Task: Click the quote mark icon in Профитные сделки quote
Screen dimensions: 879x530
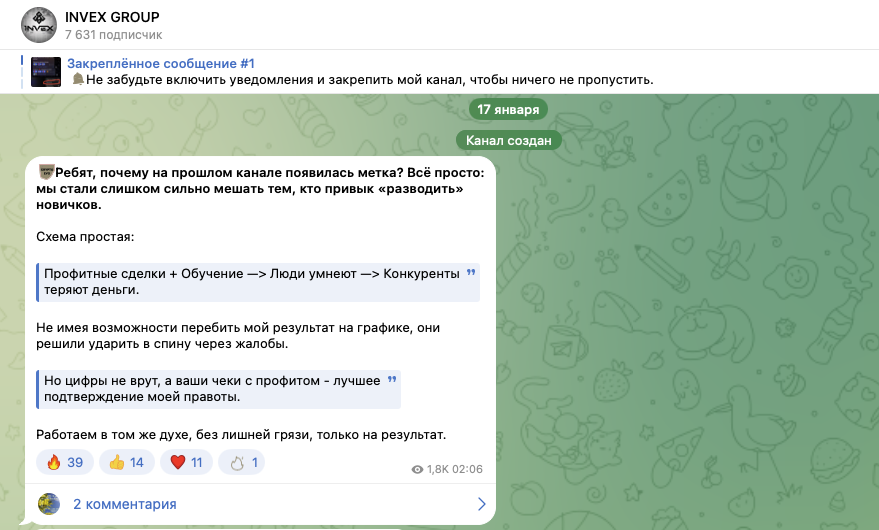Action: click(472, 272)
